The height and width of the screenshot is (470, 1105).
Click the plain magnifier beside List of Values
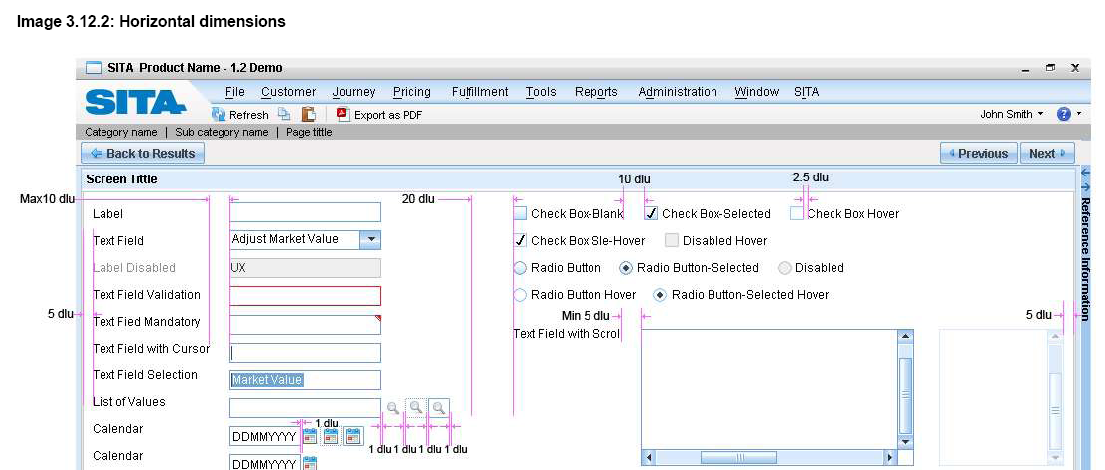(x=393, y=407)
